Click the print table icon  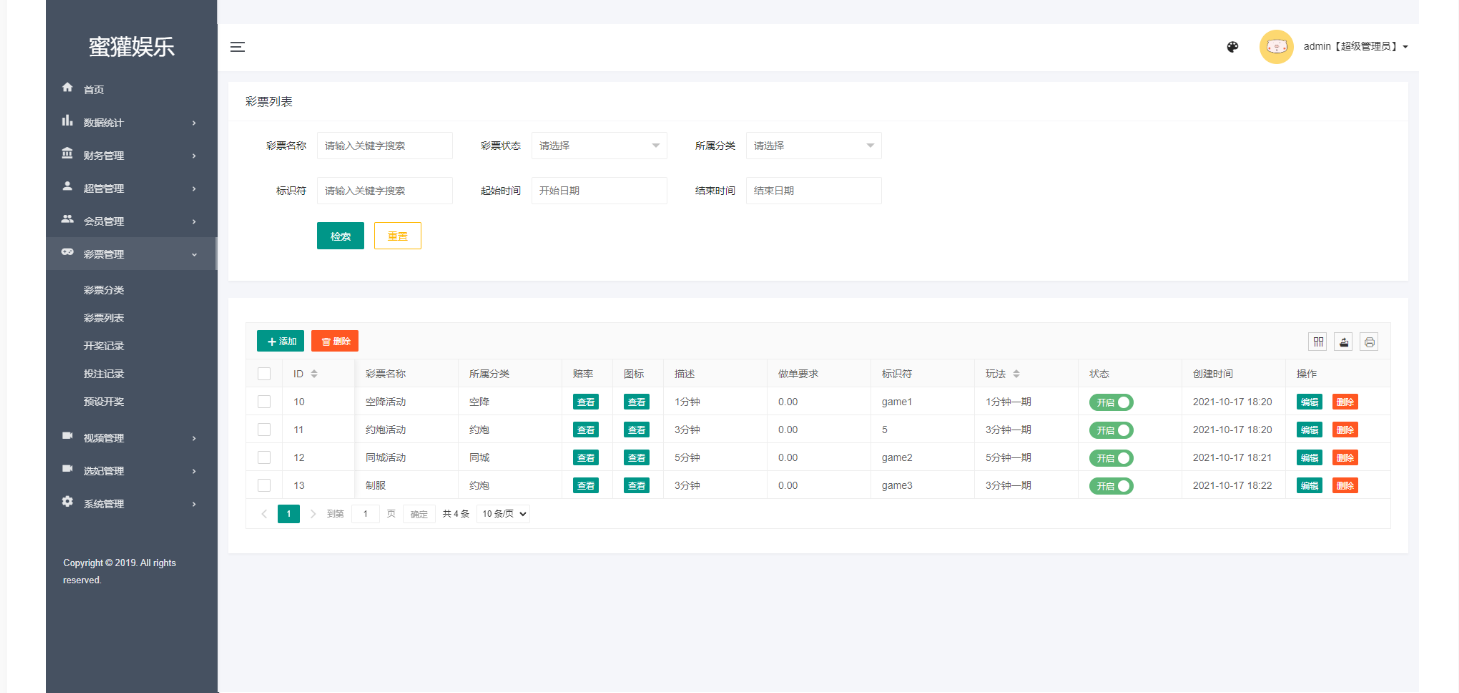point(1370,342)
